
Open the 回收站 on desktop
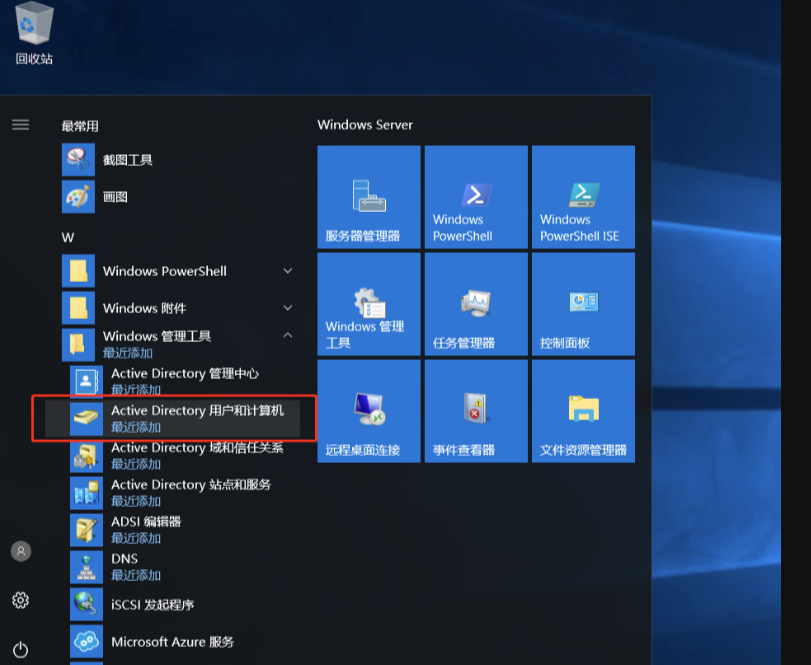[x=34, y=32]
